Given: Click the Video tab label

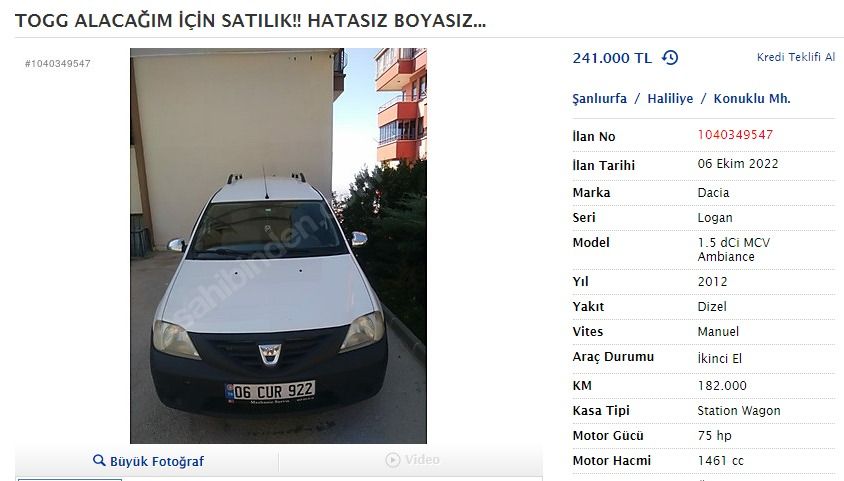Looking at the screenshot, I should (x=422, y=460).
